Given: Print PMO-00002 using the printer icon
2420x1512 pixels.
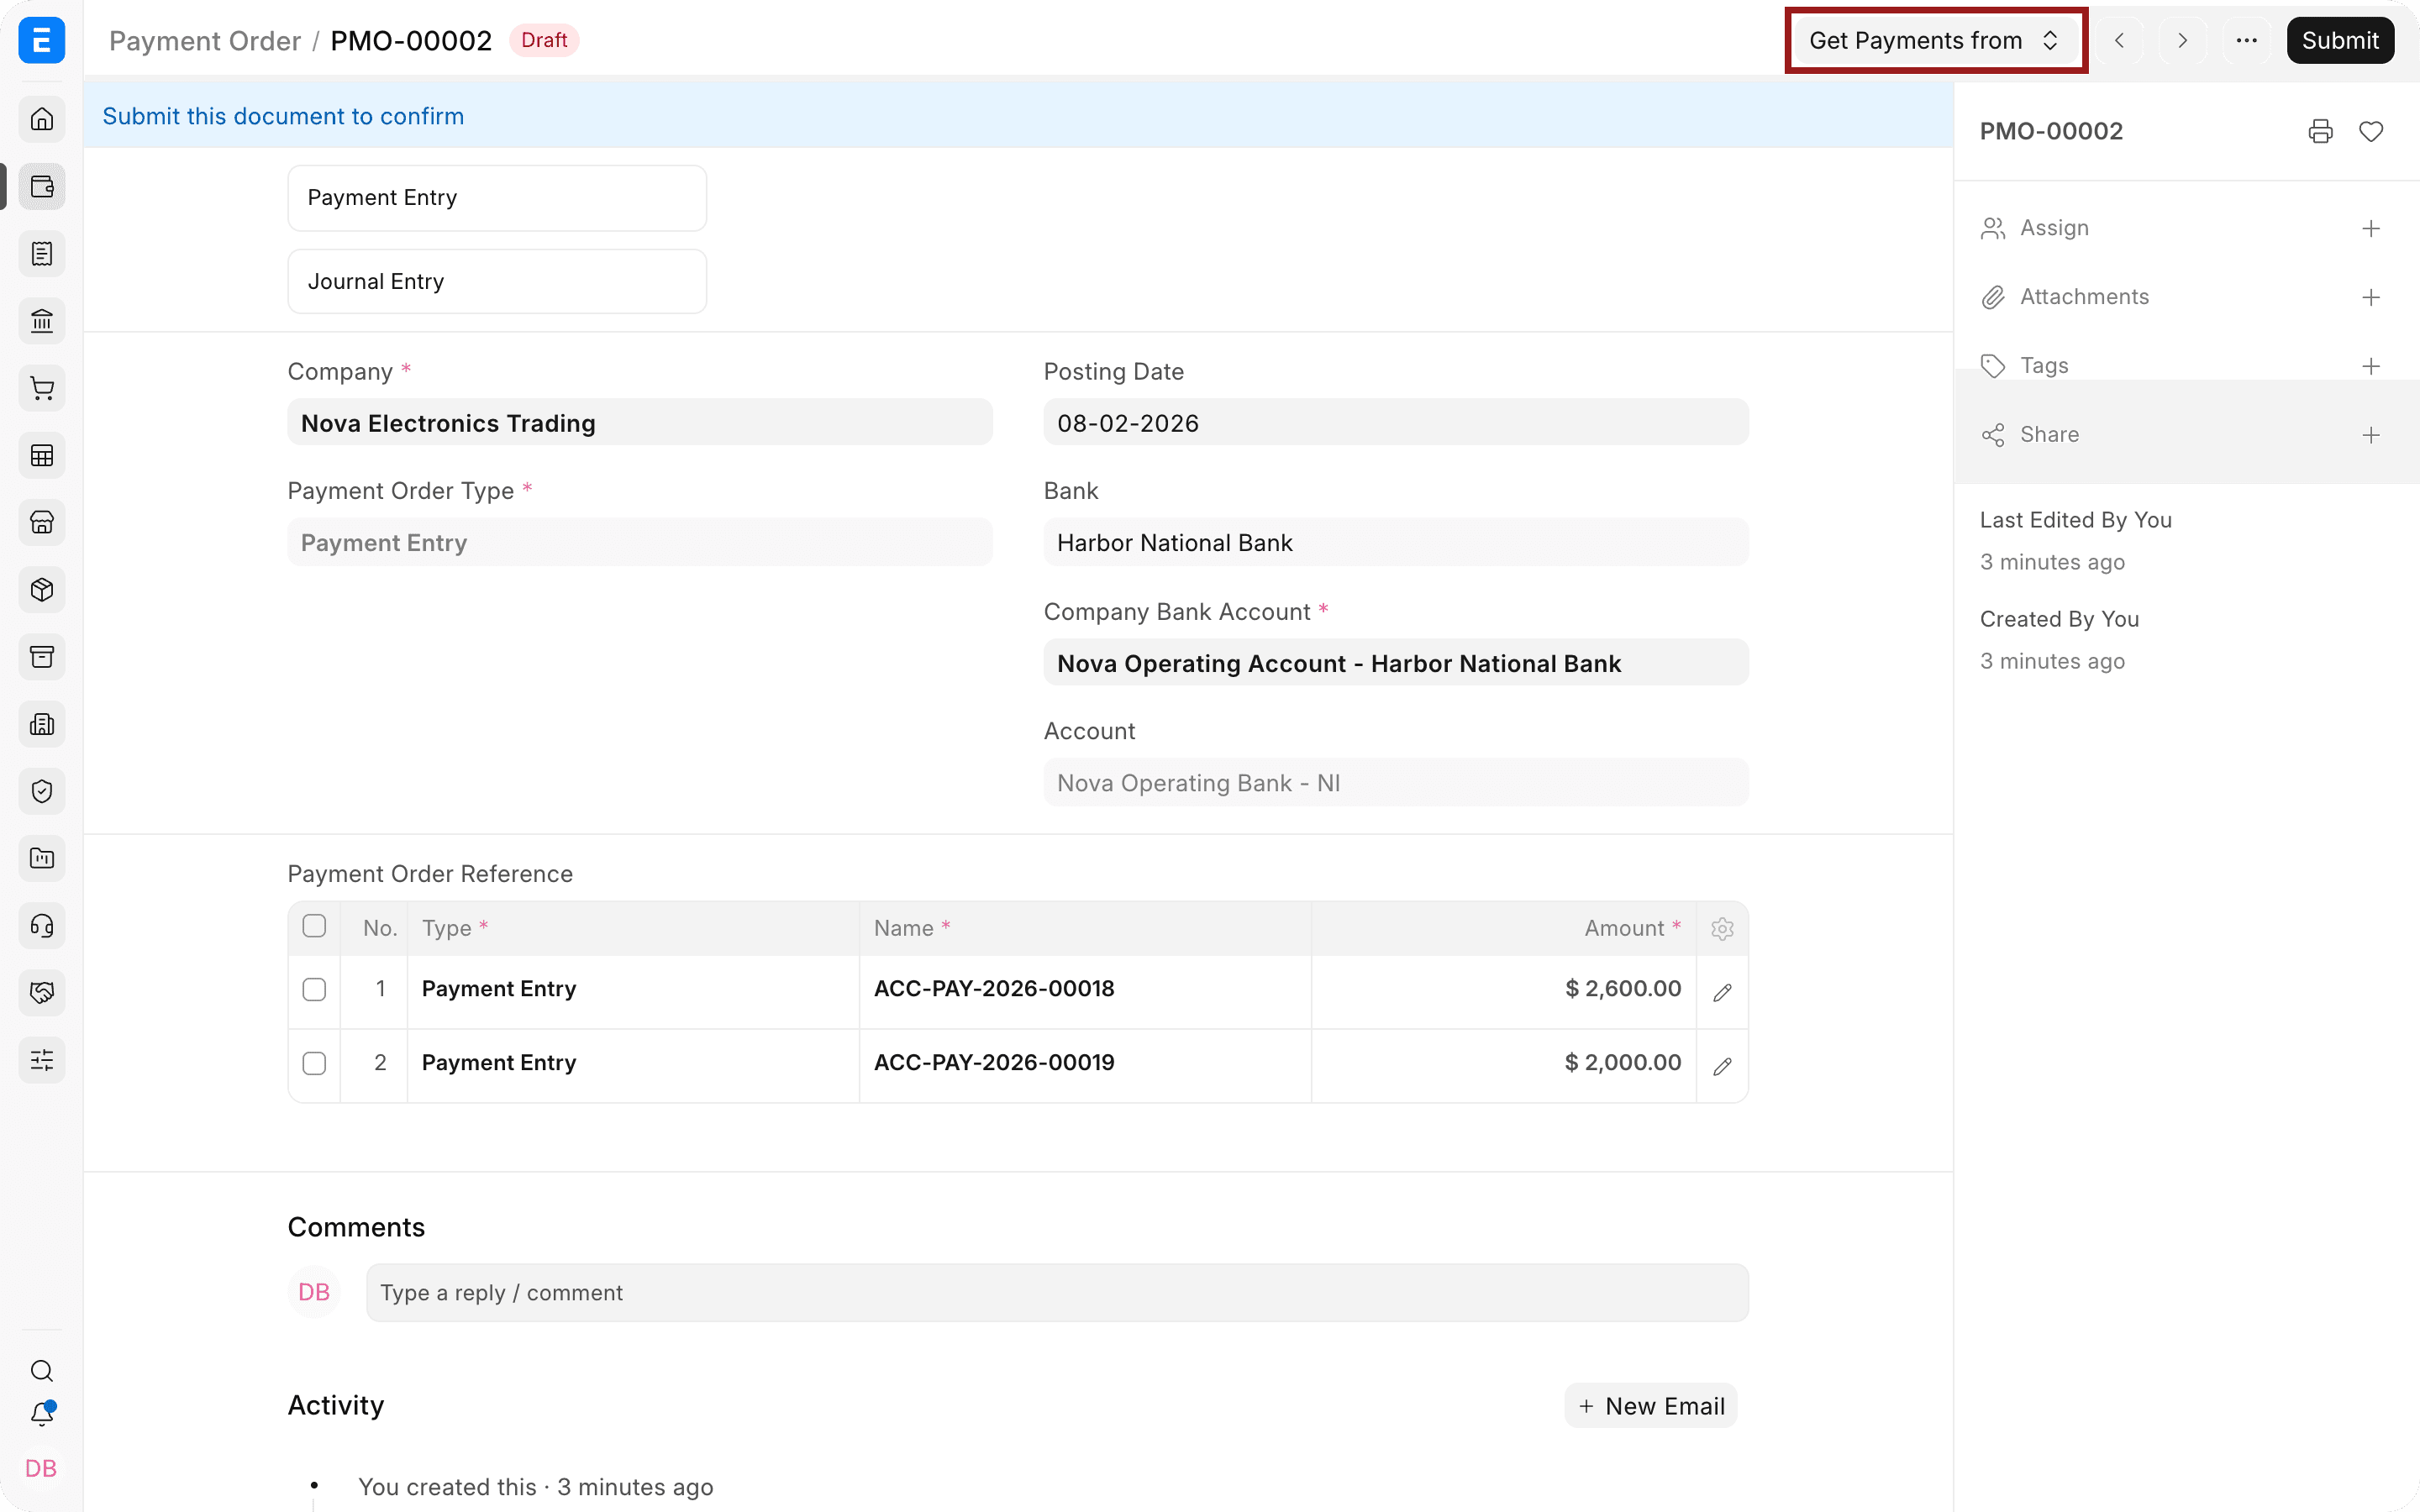Looking at the screenshot, I should tap(2320, 131).
